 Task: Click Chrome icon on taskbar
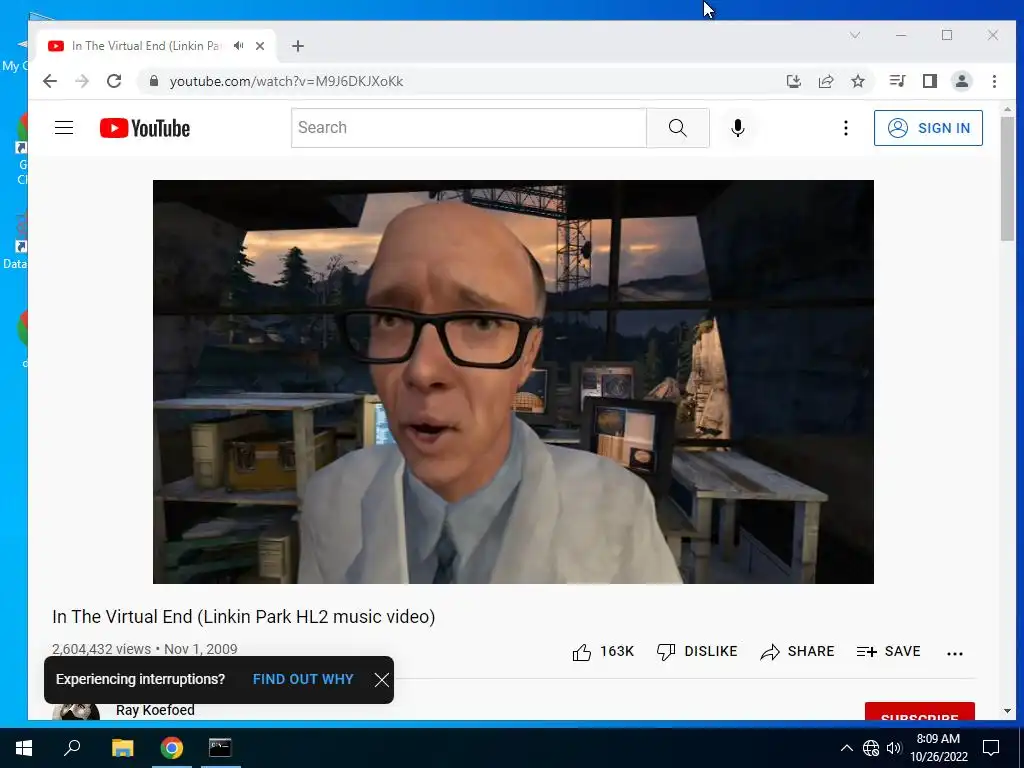coord(172,747)
